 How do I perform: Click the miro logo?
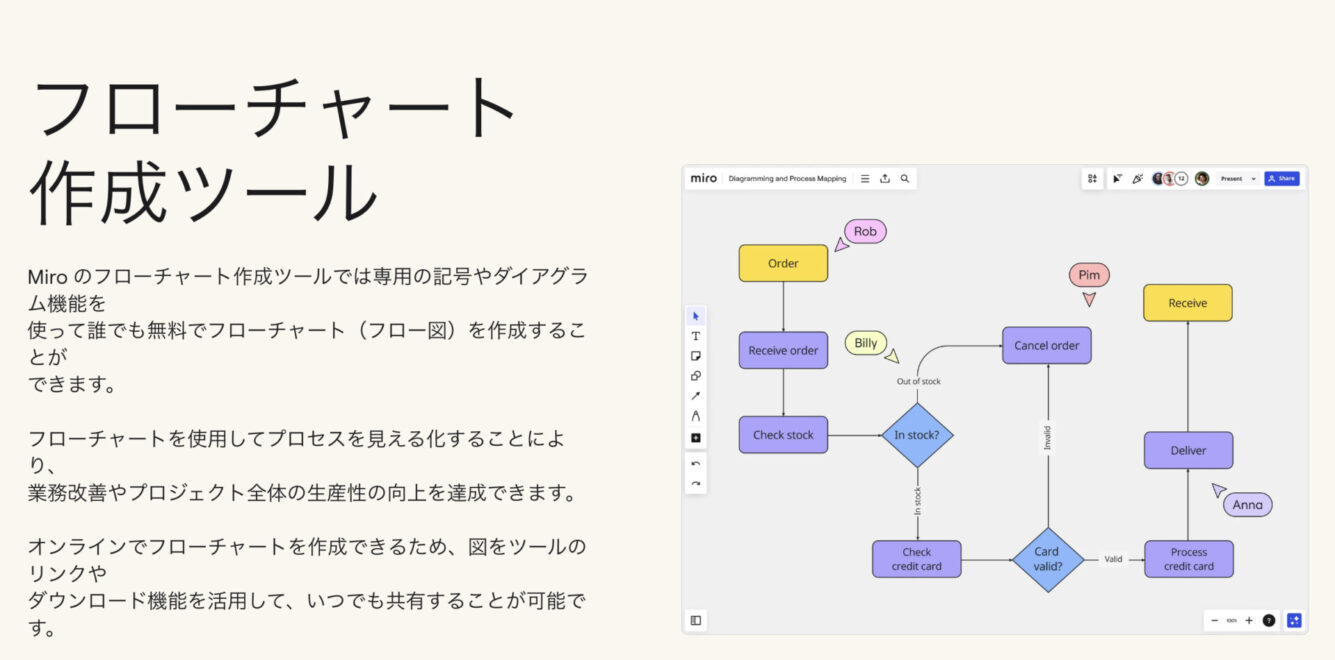704,179
